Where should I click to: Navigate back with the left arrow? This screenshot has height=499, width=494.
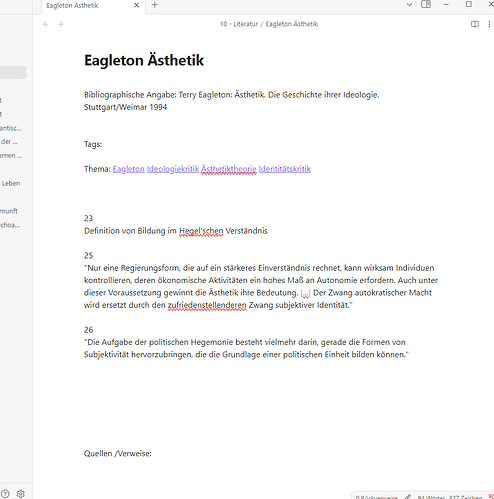[46, 24]
